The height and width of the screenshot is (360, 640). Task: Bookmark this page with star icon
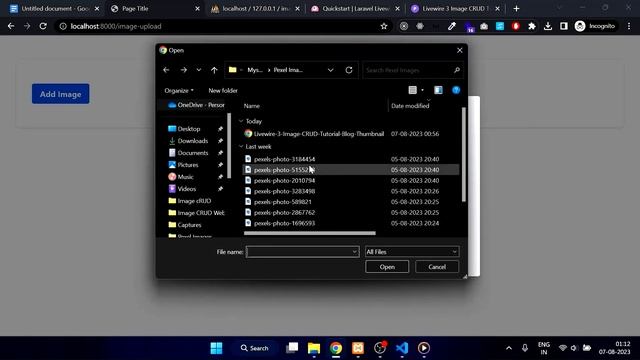click(x=384, y=26)
